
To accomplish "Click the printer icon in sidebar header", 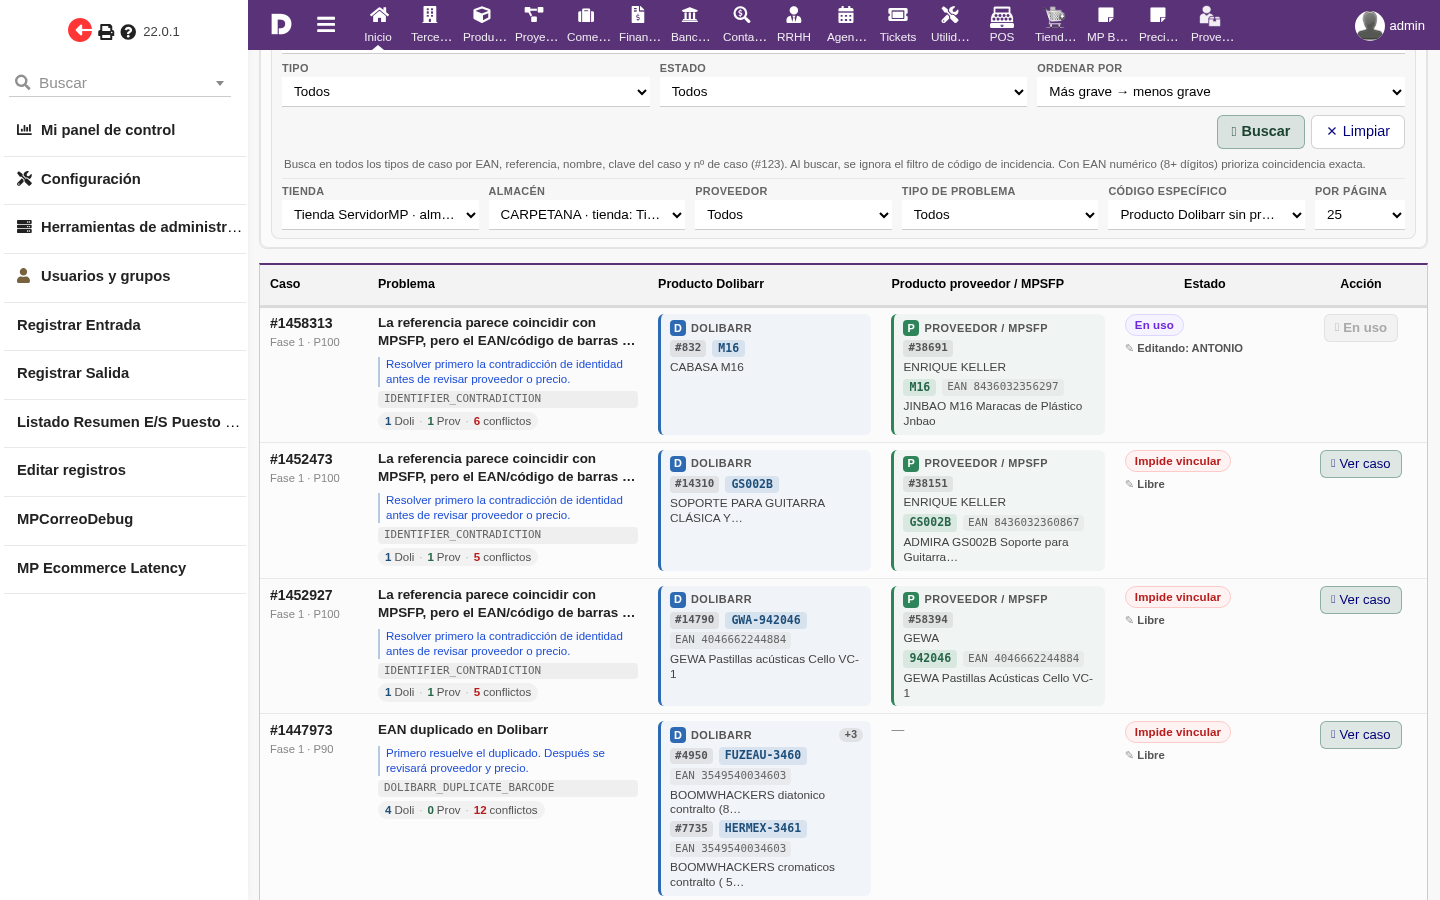I will (x=106, y=32).
